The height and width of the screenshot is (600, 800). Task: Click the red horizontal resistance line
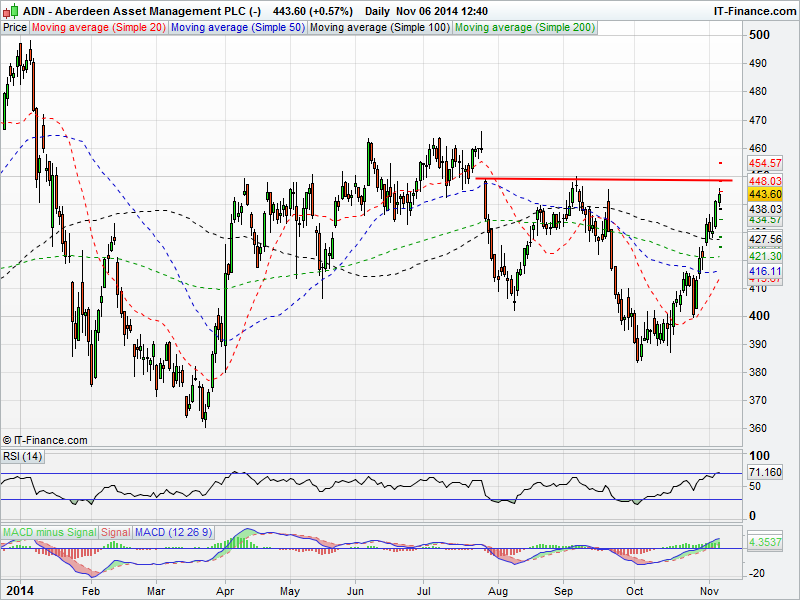[x=600, y=179]
